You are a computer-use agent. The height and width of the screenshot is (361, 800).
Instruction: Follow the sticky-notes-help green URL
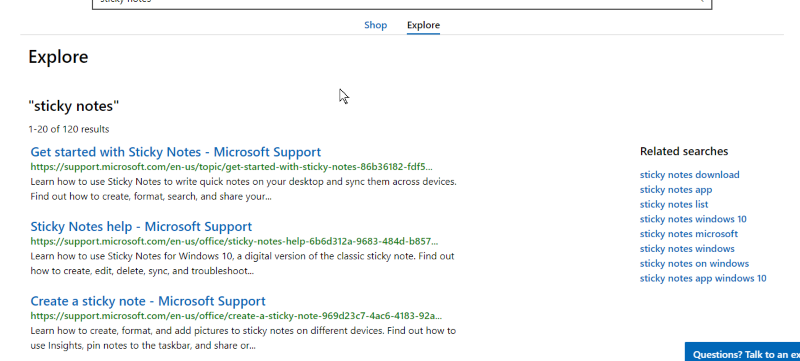tap(234, 241)
